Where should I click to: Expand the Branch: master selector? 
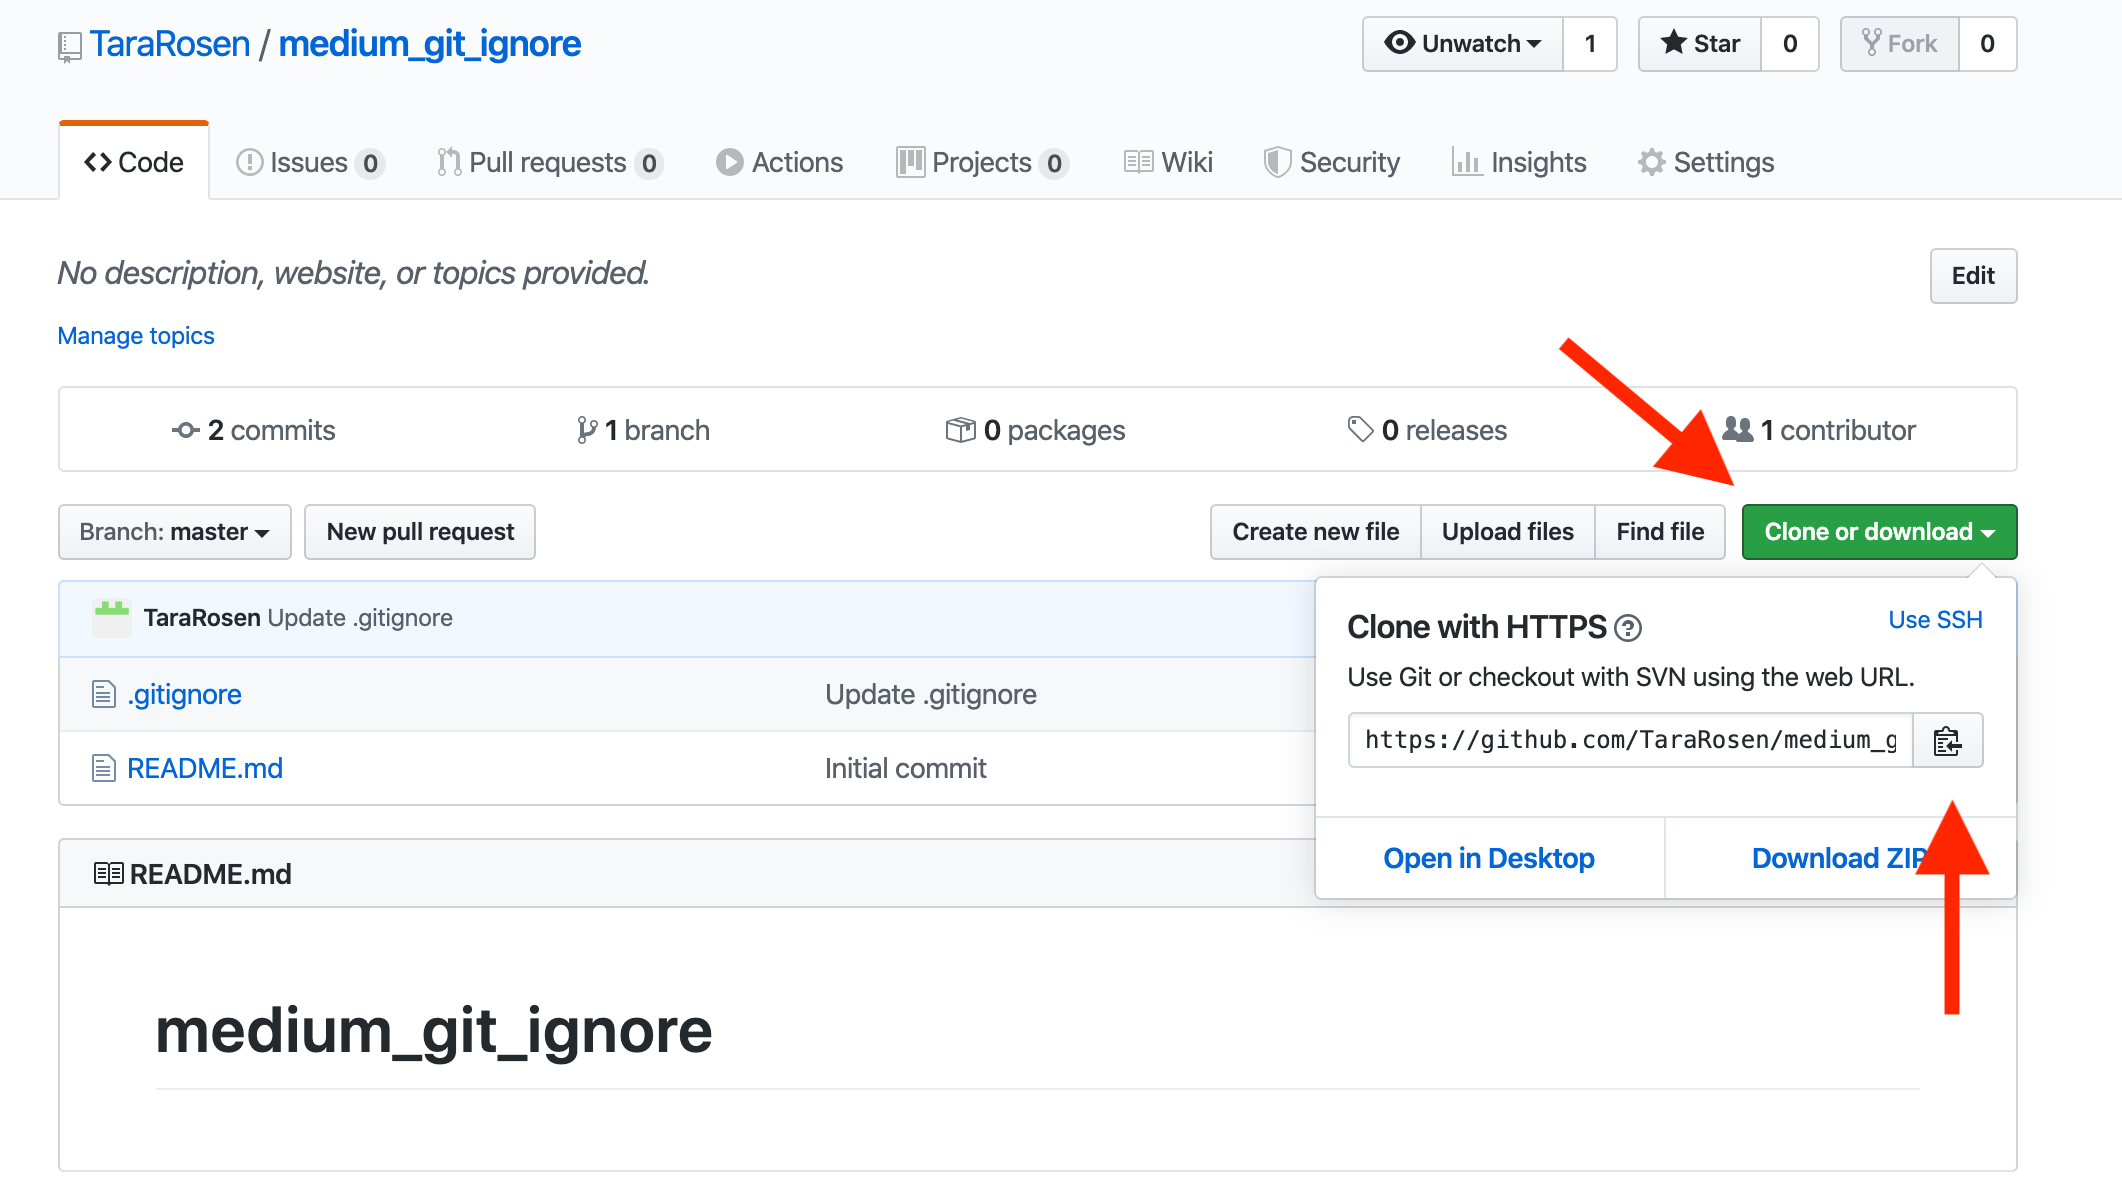tap(175, 532)
